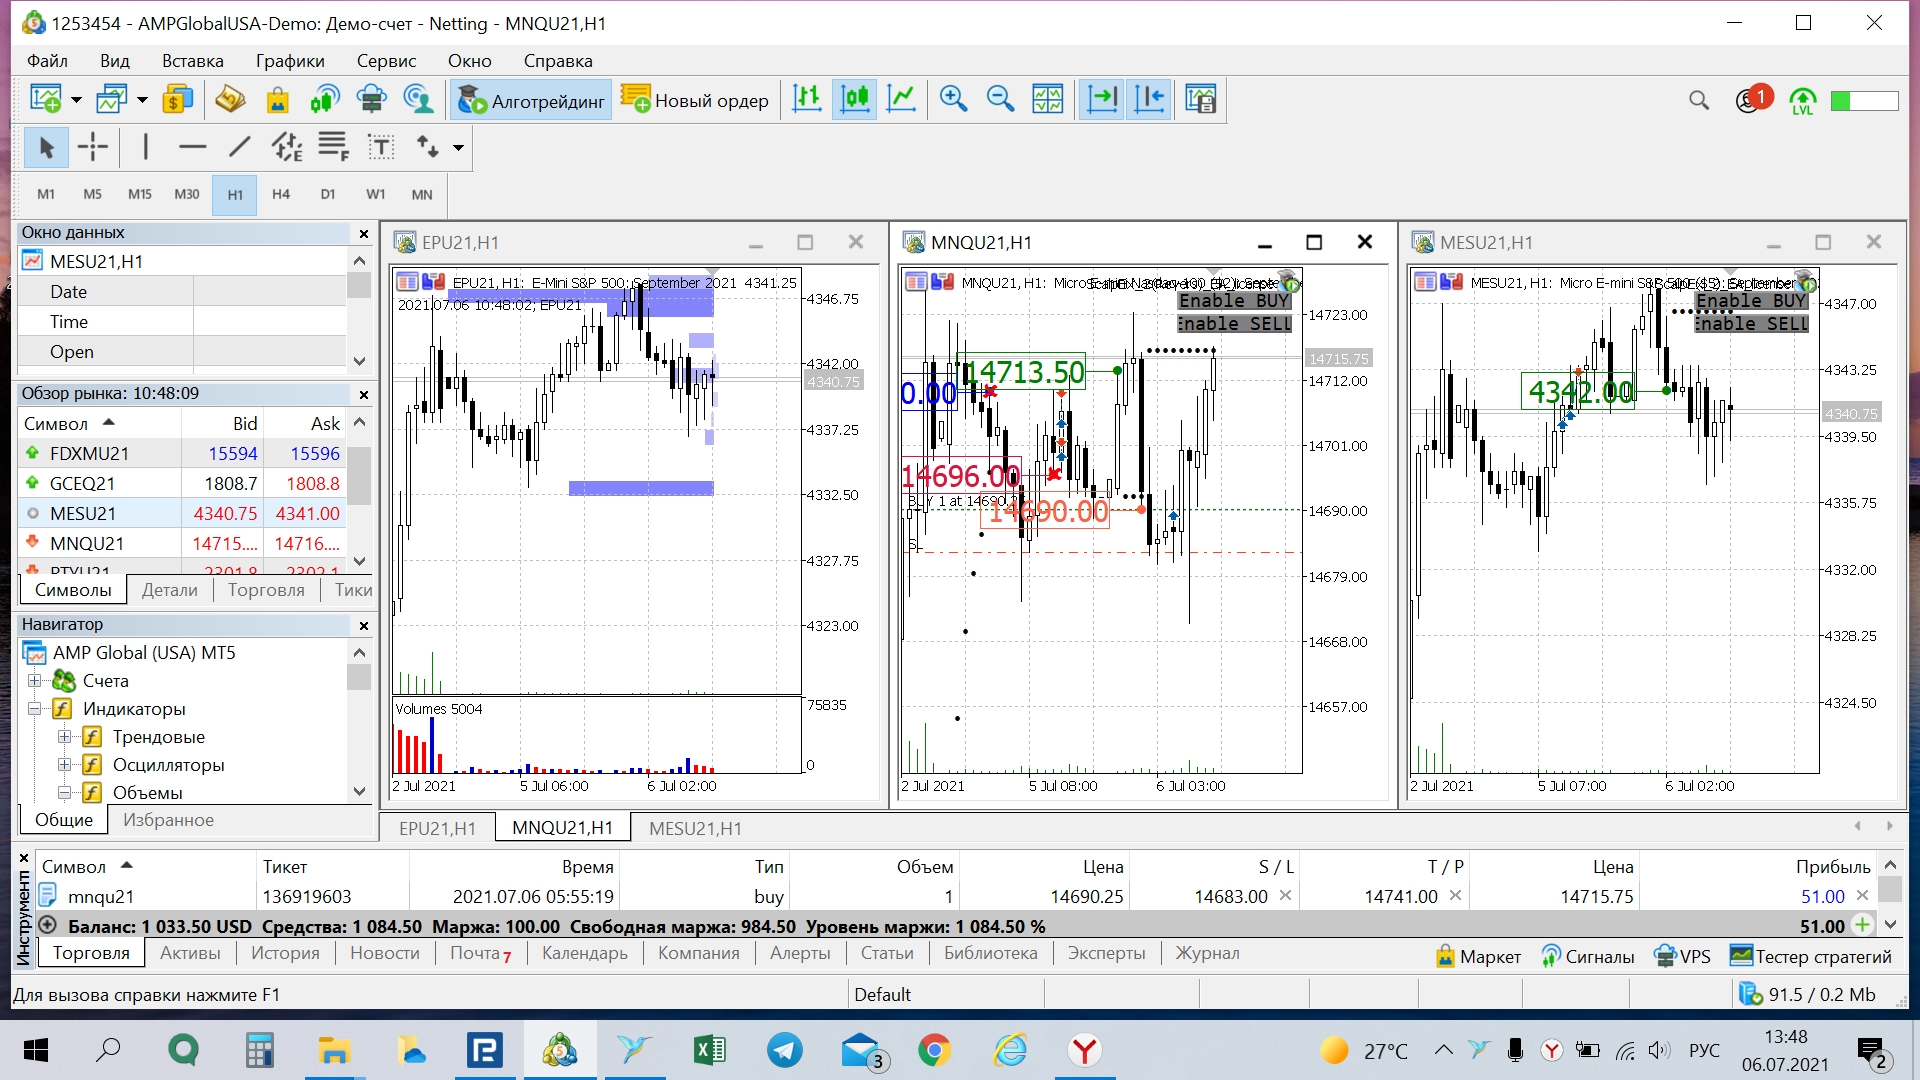Click the chart shift icon
Viewport: 1920px width, 1080px height.
(1150, 99)
